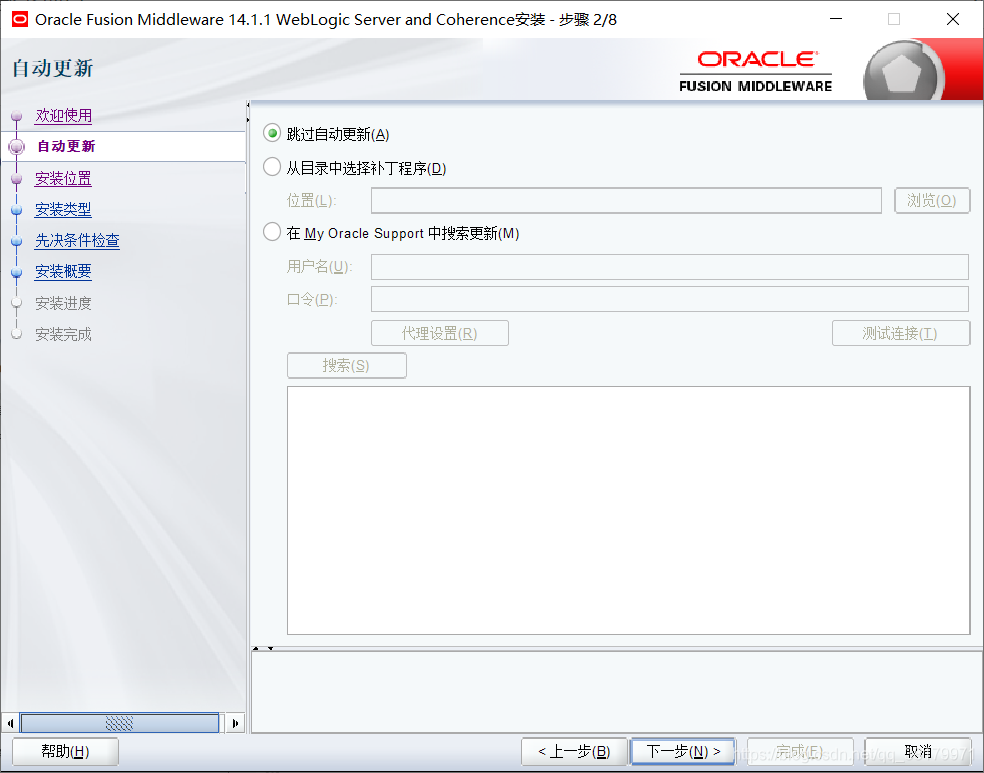Close the installer window
The width and height of the screenshot is (984, 773).
pyautogui.click(x=953, y=19)
